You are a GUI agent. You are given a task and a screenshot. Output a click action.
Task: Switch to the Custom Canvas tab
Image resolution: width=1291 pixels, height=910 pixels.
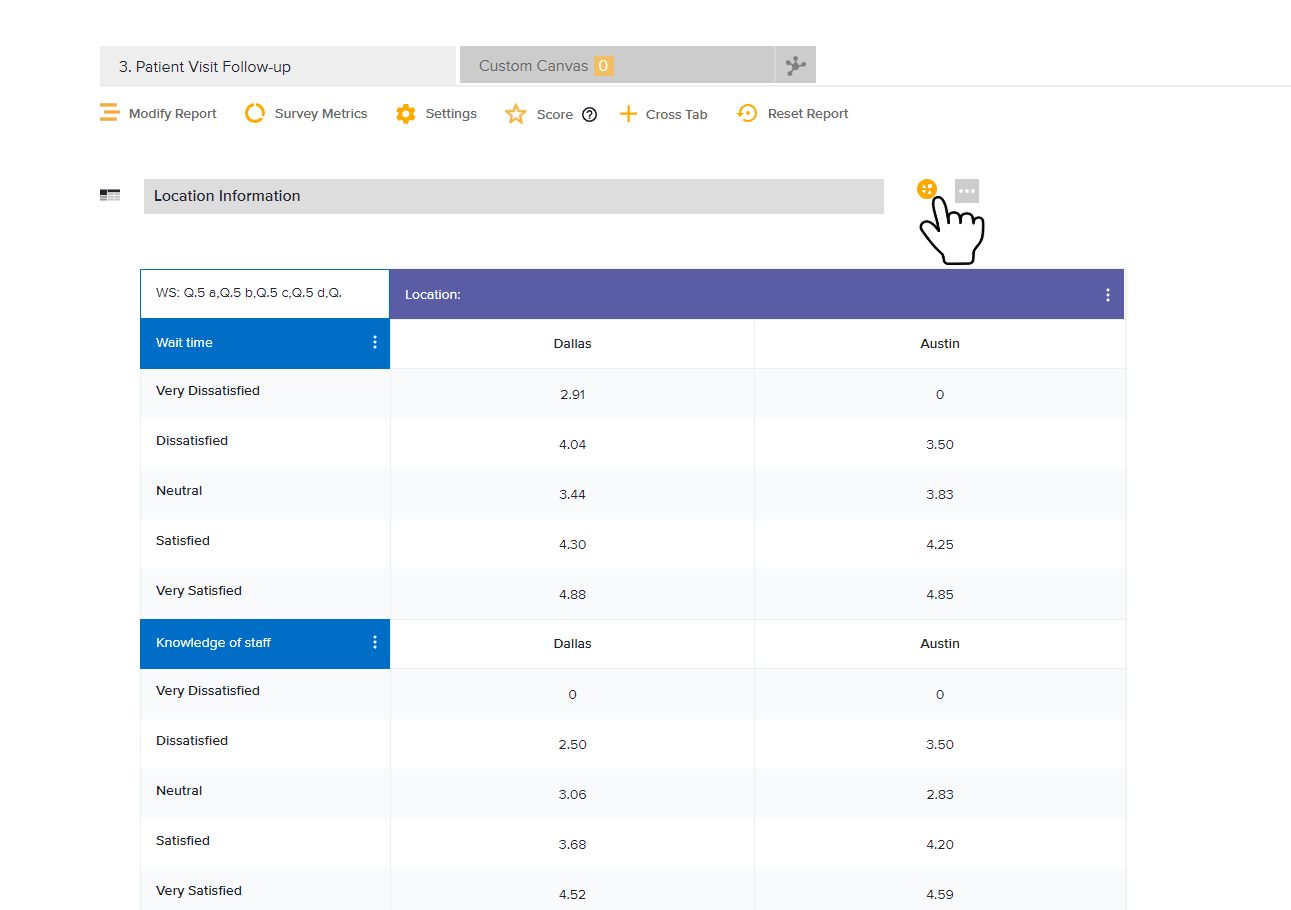pyautogui.click(x=533, y=66)
